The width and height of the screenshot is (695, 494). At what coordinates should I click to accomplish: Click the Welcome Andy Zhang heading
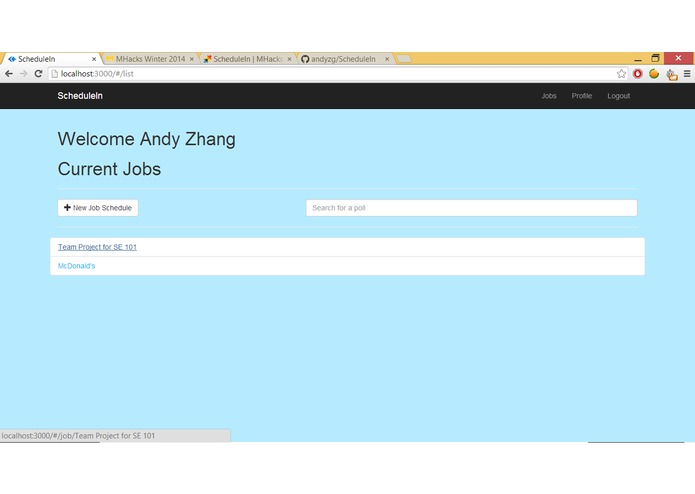147,139
